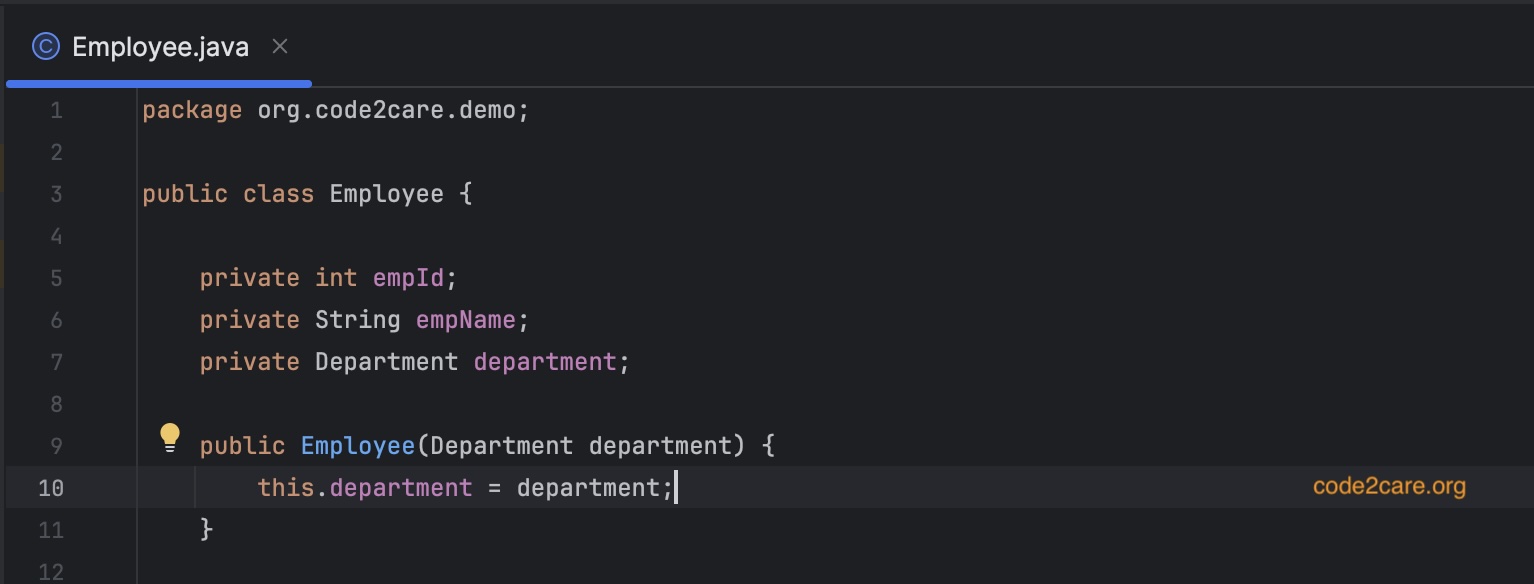Click line number 1 in the gutter
This screenshot has height=584, width=1534.
pyautogui.click(x=56, y=111)
